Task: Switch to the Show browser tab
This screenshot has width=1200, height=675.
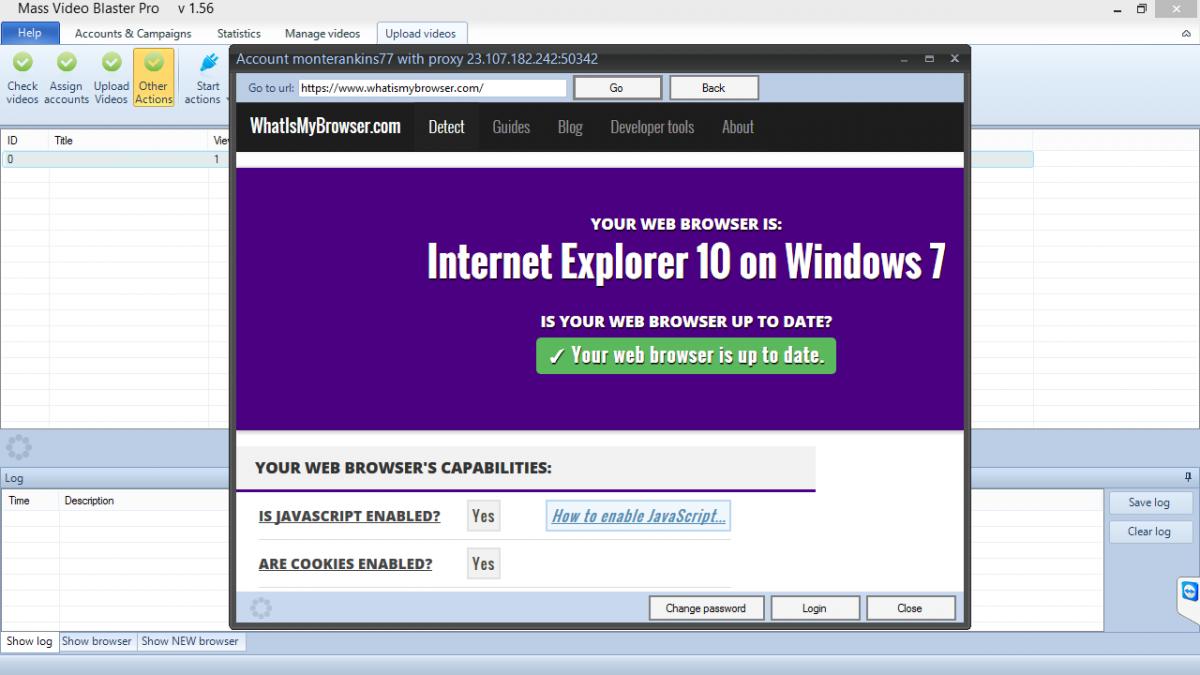Action: (97, 641)
